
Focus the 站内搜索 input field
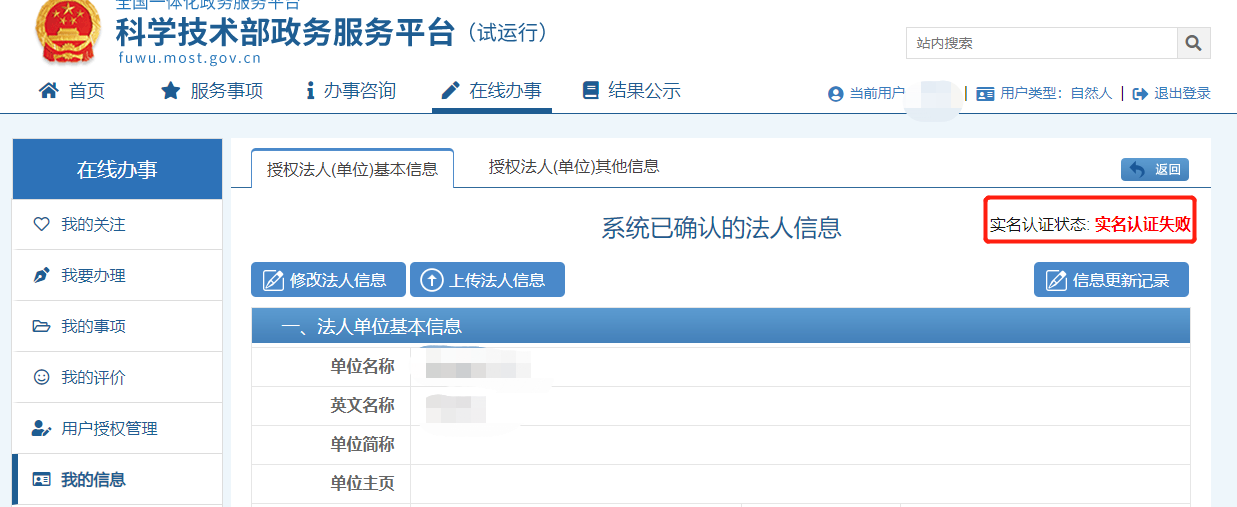click(x=1040, y=43)
